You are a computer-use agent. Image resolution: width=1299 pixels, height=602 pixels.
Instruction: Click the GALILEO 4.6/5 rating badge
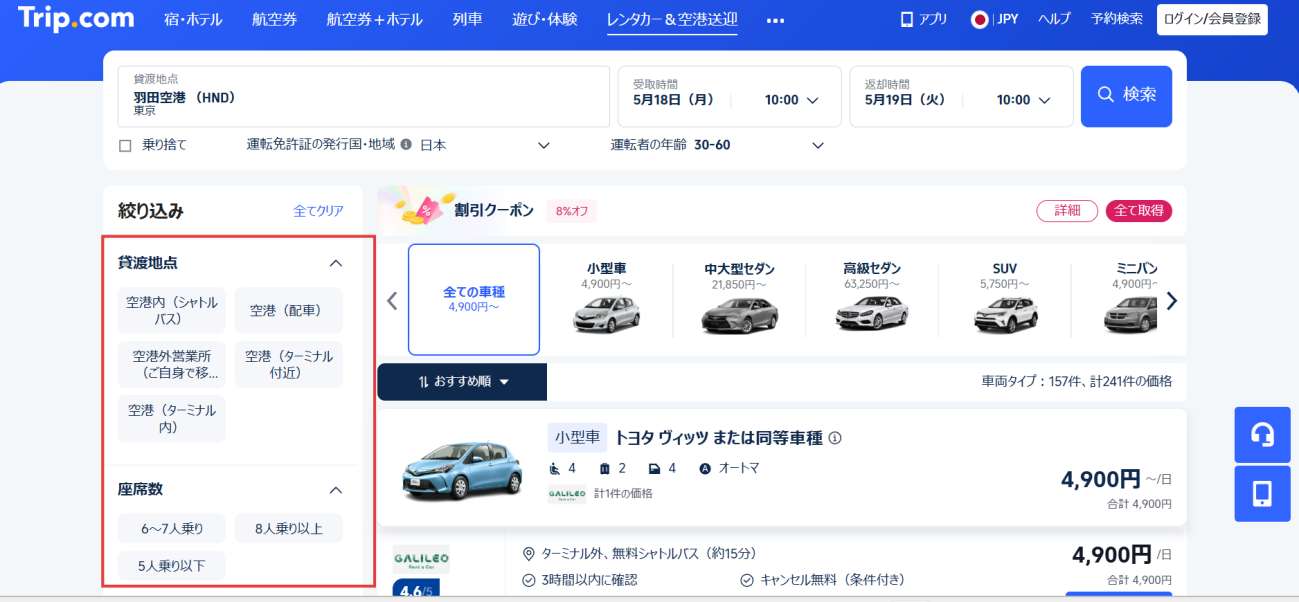416,590
